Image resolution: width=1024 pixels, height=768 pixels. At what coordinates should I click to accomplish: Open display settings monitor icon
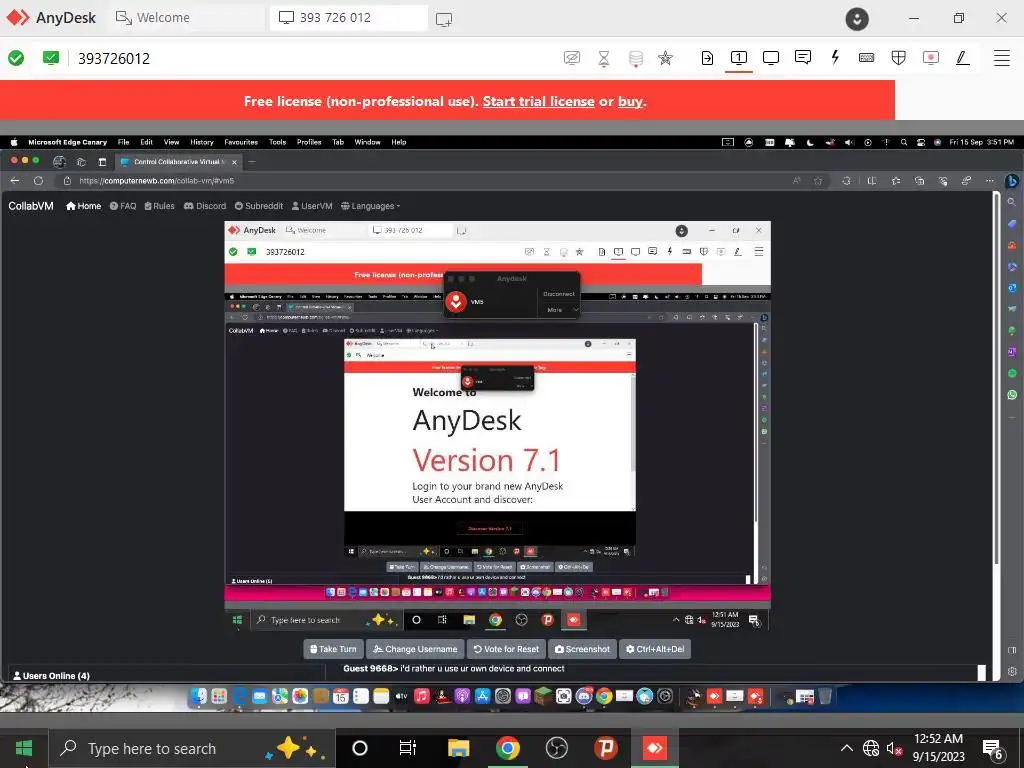click(x=771, y=58)
